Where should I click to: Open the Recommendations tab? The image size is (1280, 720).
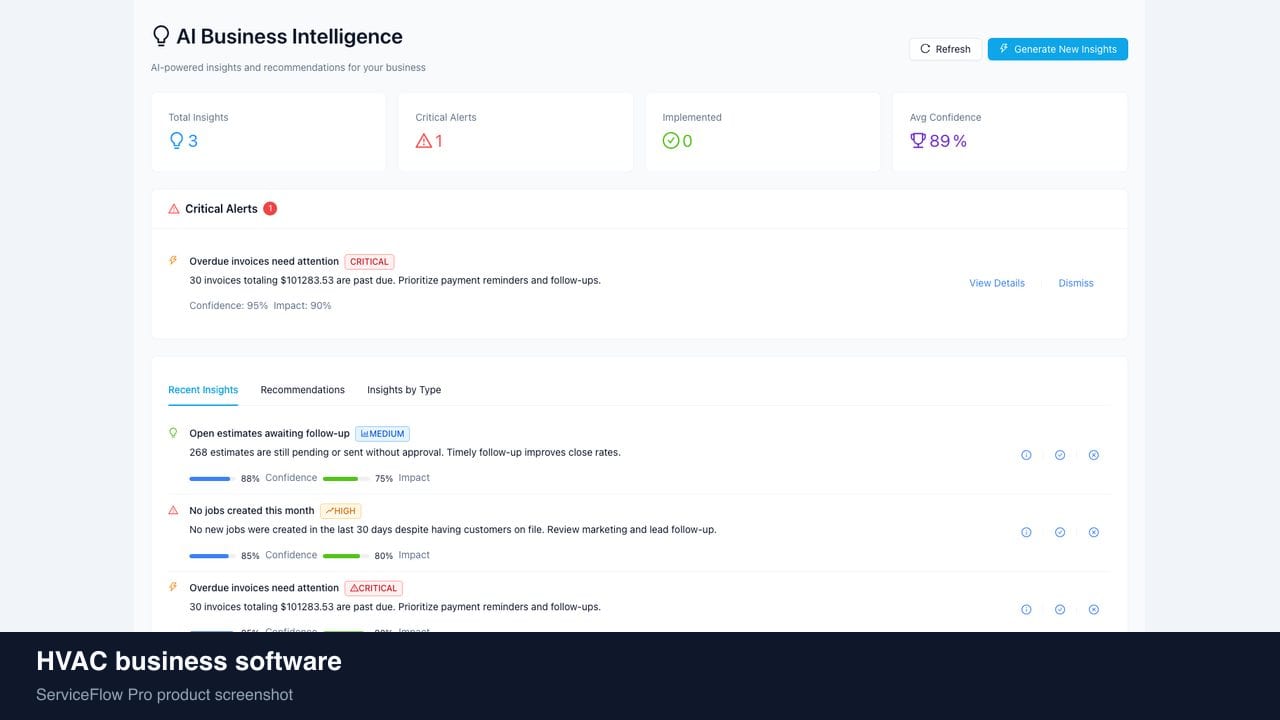(x=303, y=390)
